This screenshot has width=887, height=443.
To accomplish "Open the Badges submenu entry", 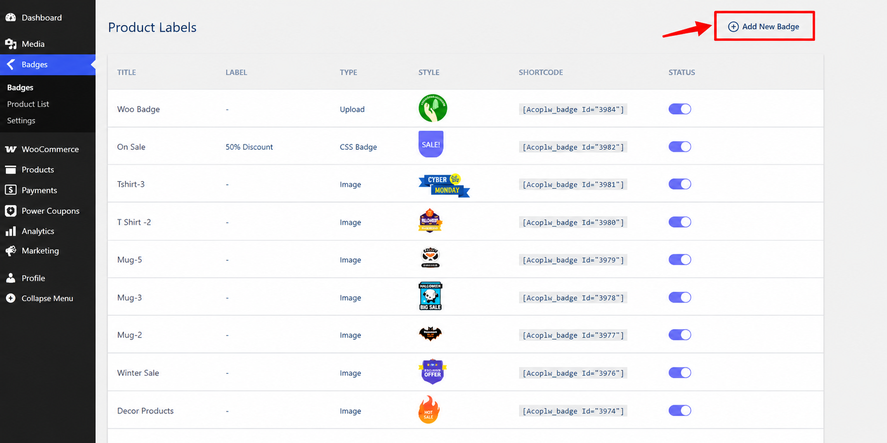I will tap(20, 88).
